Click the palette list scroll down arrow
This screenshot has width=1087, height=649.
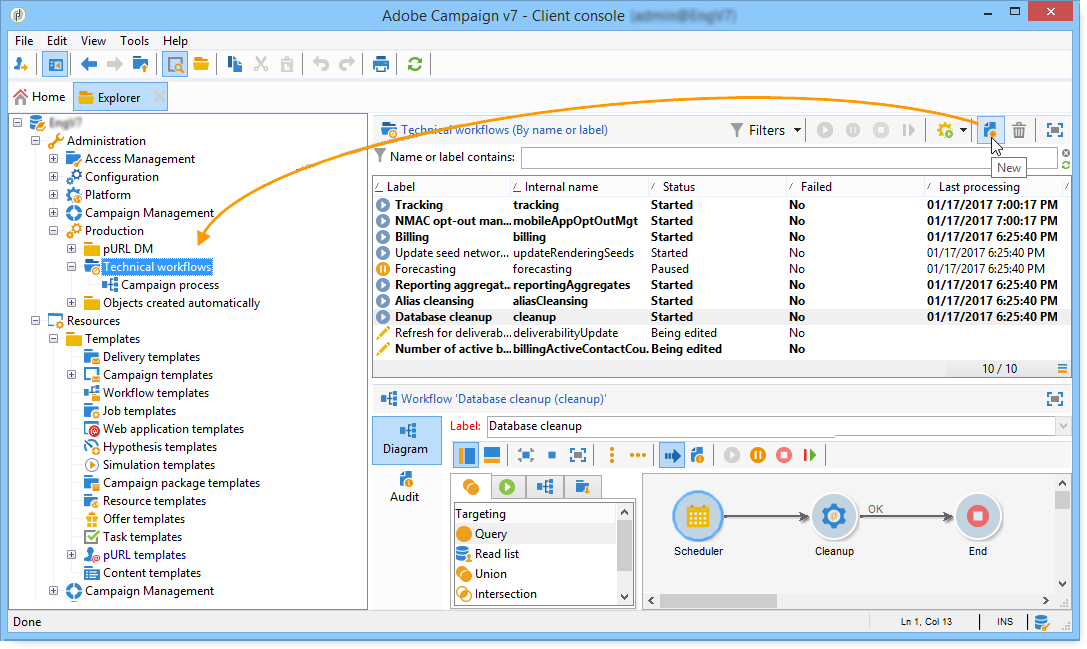pyautogui.click(x=624, y=596)
